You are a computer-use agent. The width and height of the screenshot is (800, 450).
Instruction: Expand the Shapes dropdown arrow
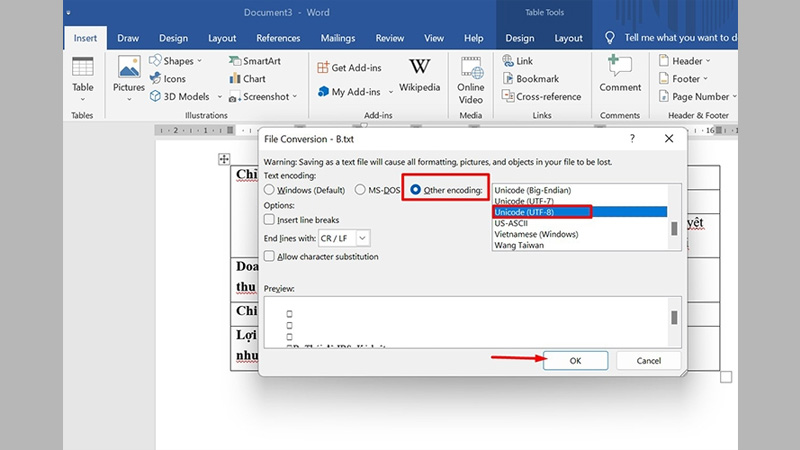[199, 61]
